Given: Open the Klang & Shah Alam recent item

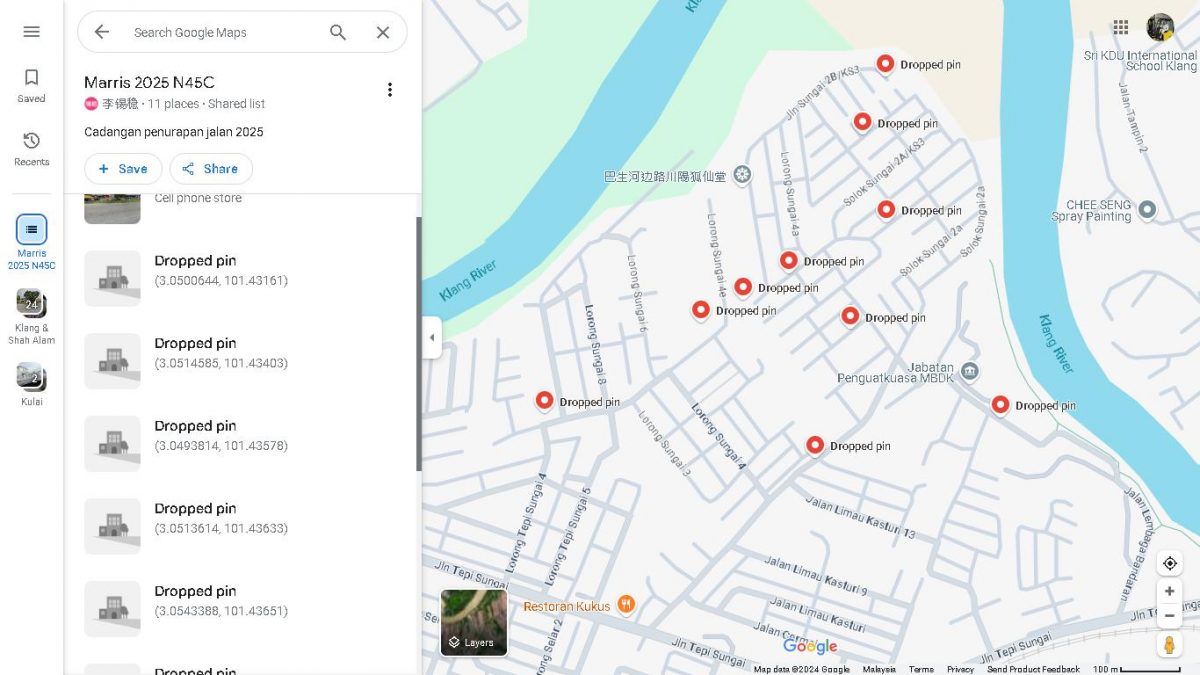Looking at the screenshot, I should [x=31, y=317].
